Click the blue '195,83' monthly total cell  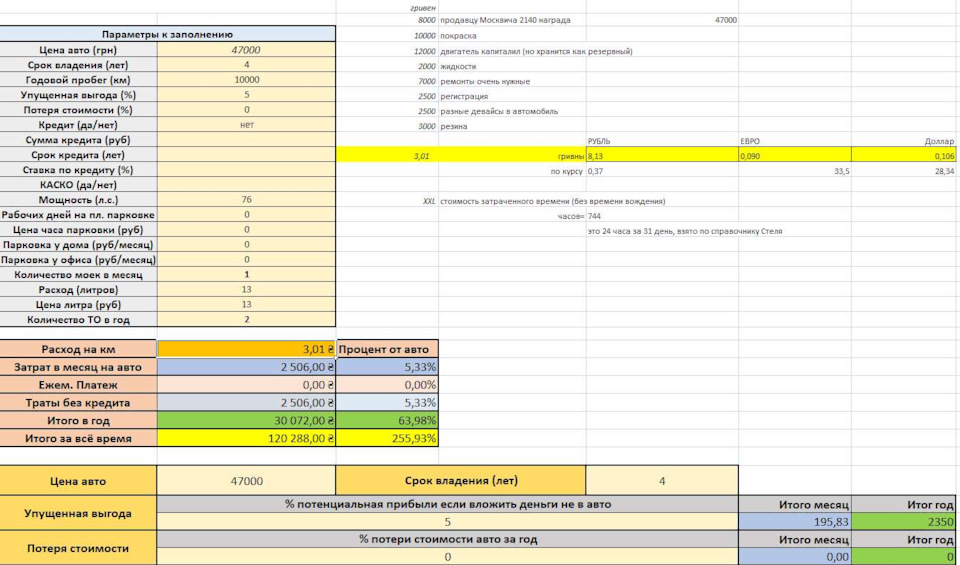(x=795, y=522)
